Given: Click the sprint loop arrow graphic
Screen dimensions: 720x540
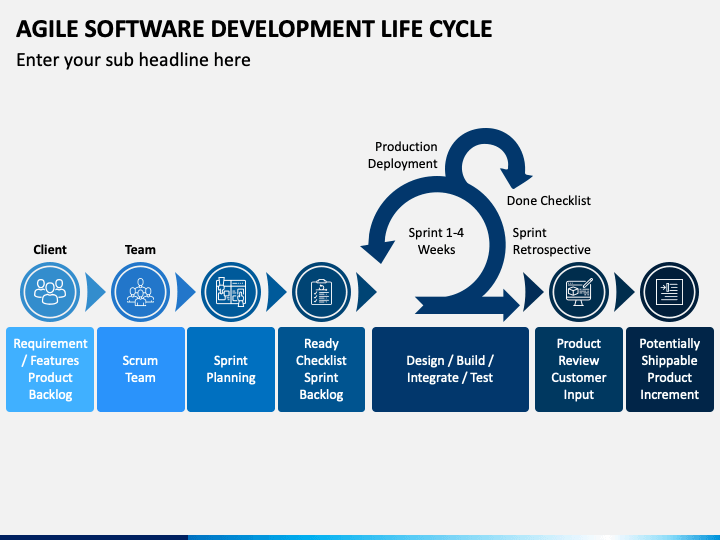Looking at the screenshot, I should [x=448, y=224].
